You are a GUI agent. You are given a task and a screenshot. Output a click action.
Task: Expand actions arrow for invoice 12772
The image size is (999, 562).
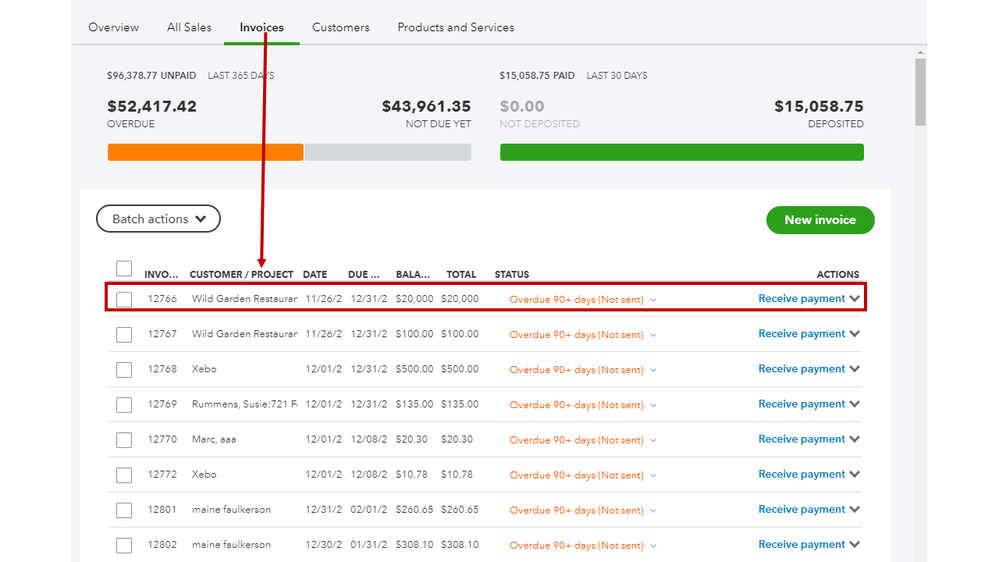854,473
